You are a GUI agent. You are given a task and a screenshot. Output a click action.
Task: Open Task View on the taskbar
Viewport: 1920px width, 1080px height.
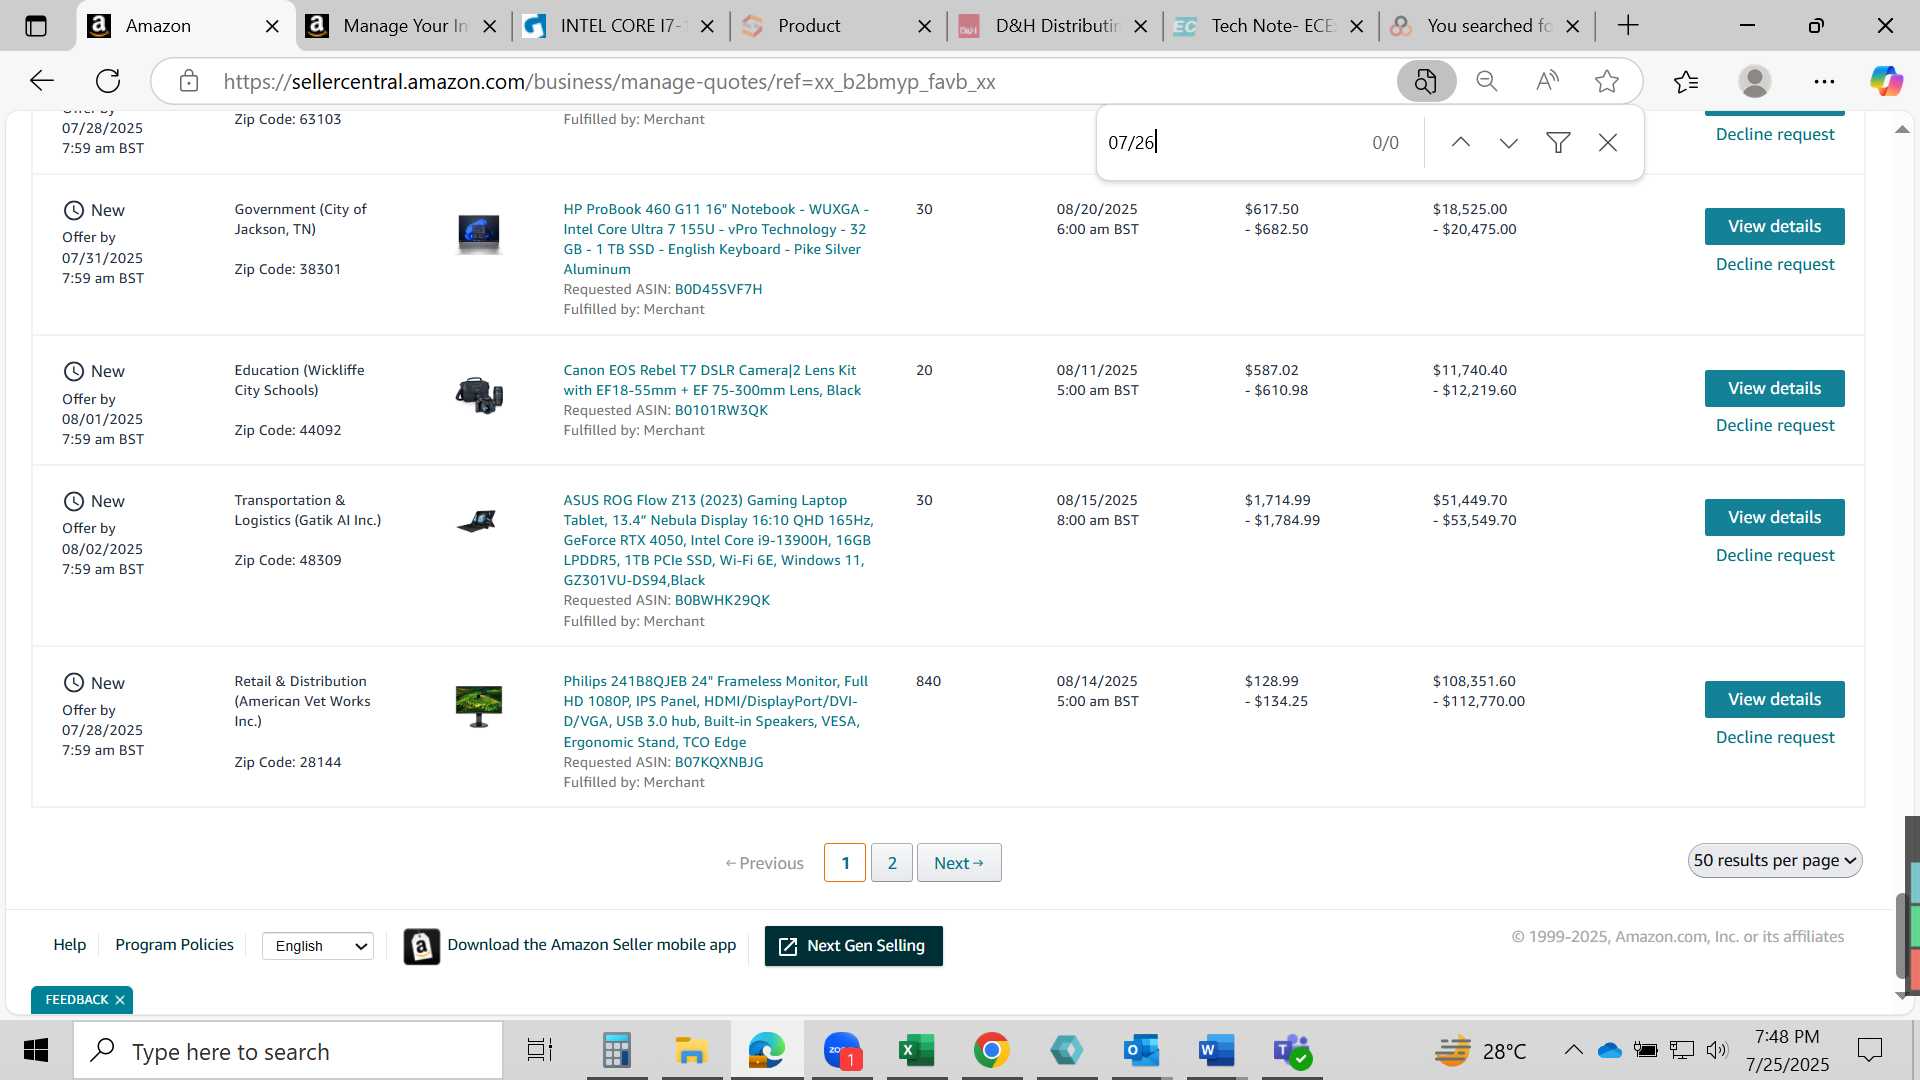540,1051
